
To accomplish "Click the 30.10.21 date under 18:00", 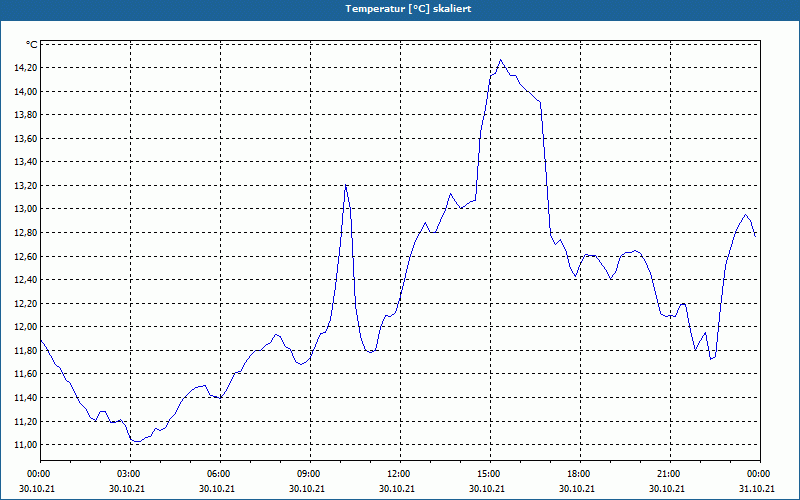I will (577, 488).
